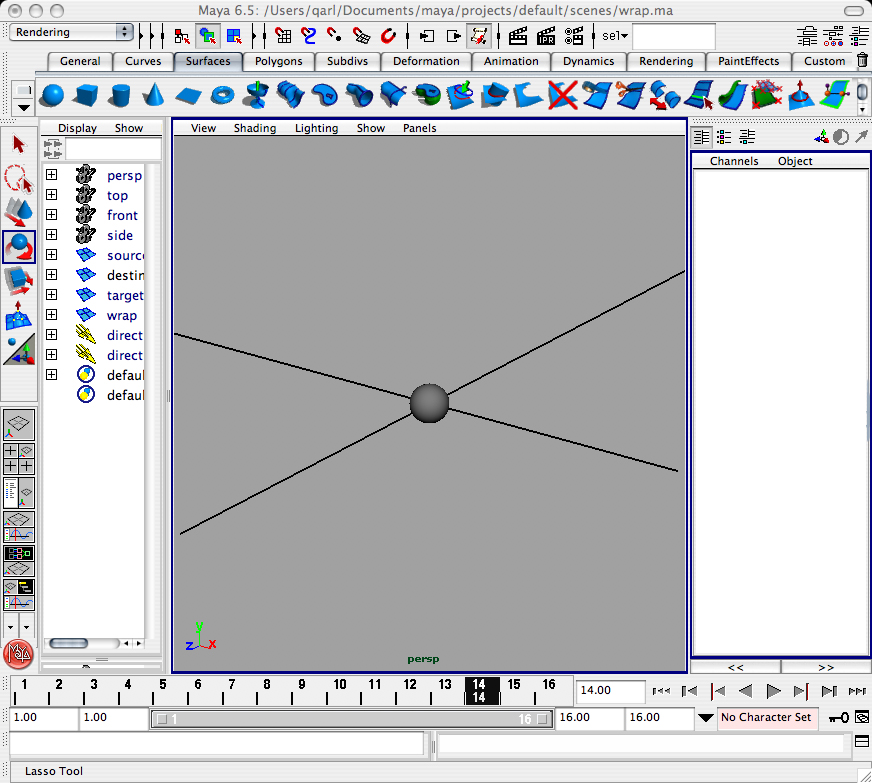This screenshot has height=783, width=872.
Task: Click the time range slider bar
Action: [x=352, y=719]
